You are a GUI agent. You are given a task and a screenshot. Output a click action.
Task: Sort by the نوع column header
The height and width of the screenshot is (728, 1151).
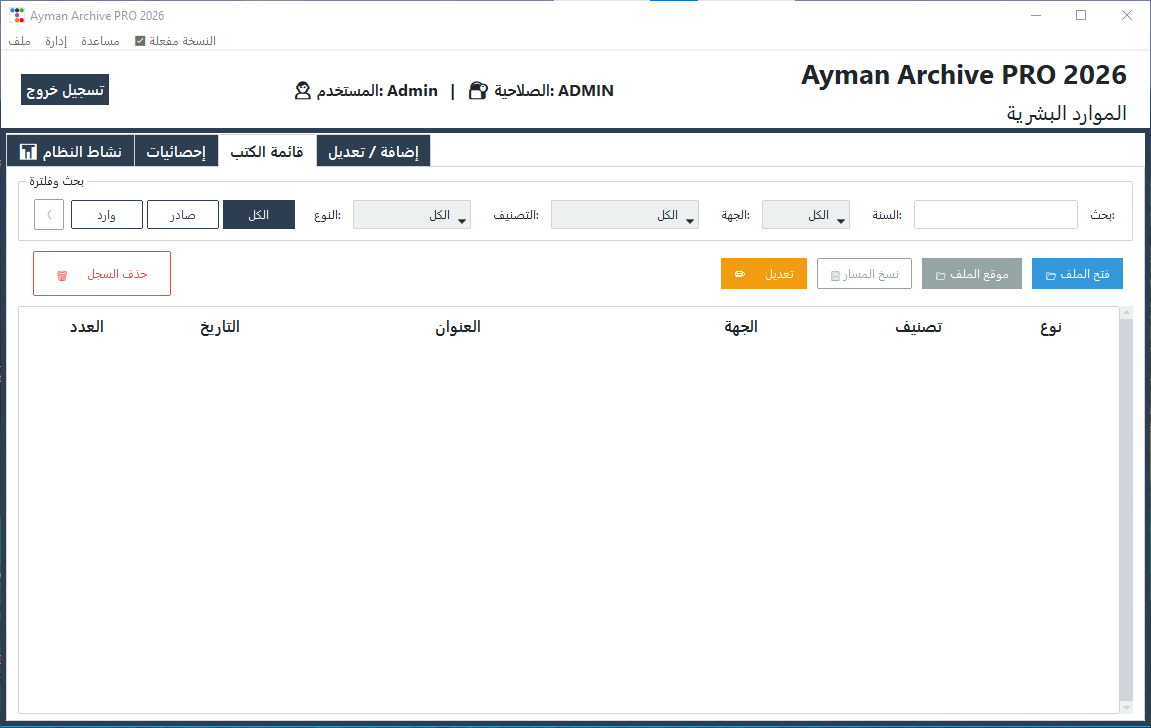(1051, 327)
